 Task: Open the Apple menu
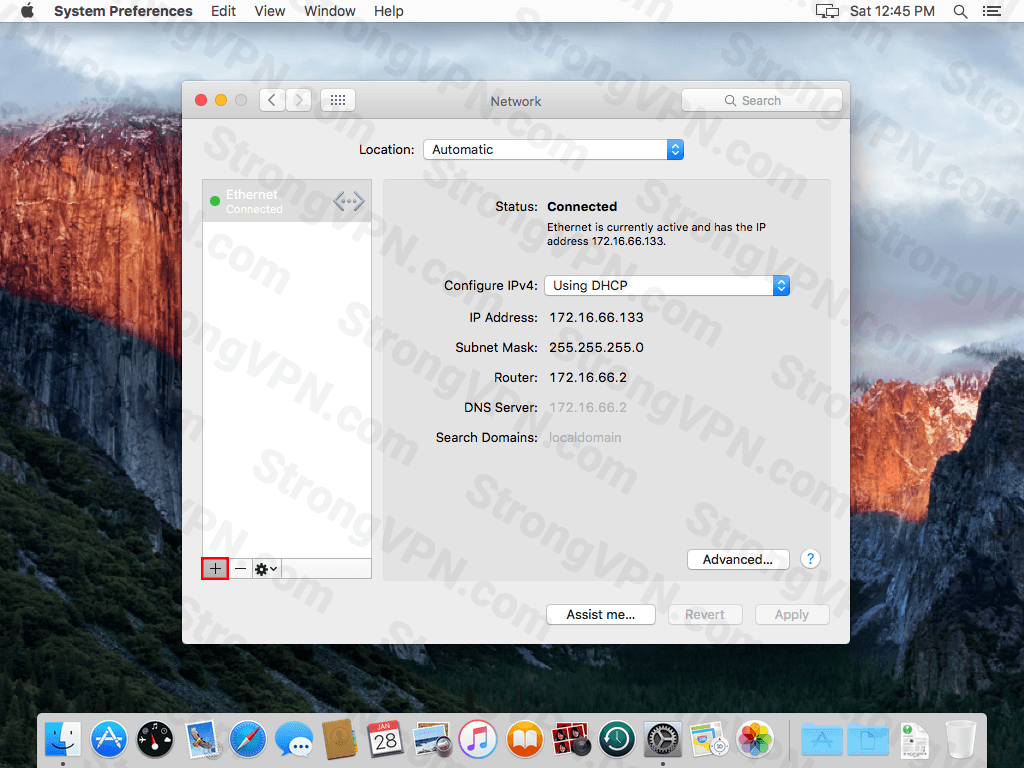click(27, 11)
